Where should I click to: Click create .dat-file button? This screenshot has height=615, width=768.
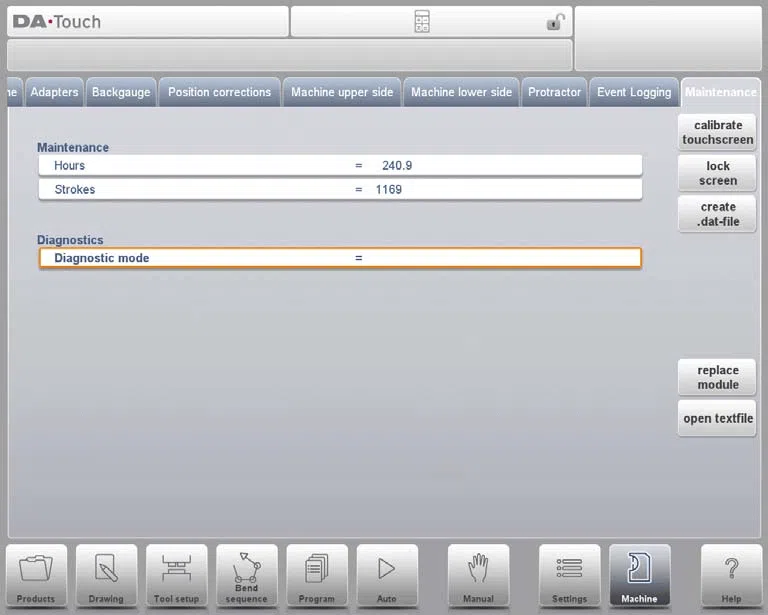(x=718, y=214)
